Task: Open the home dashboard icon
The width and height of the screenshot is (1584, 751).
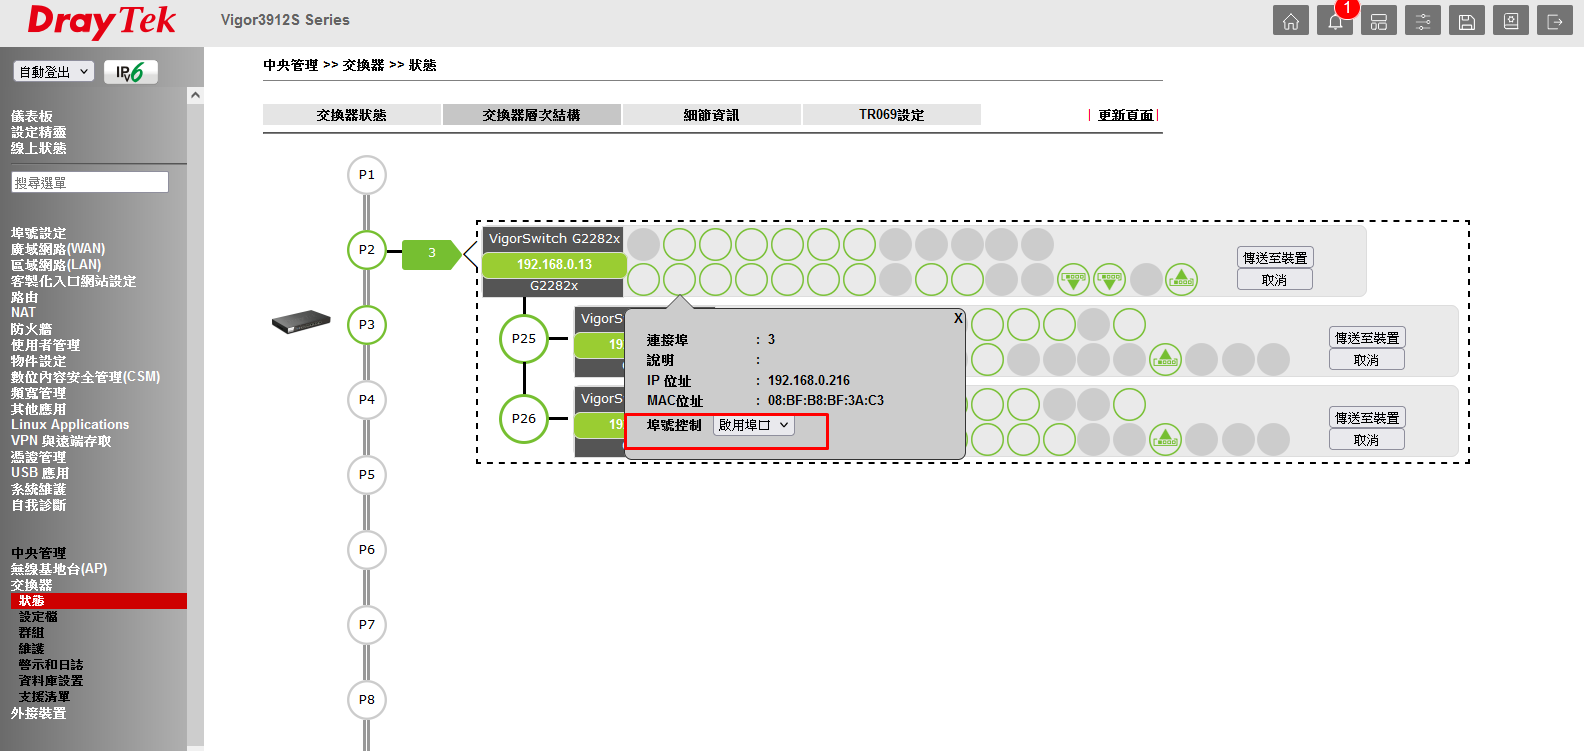Action: [1291, 21]
